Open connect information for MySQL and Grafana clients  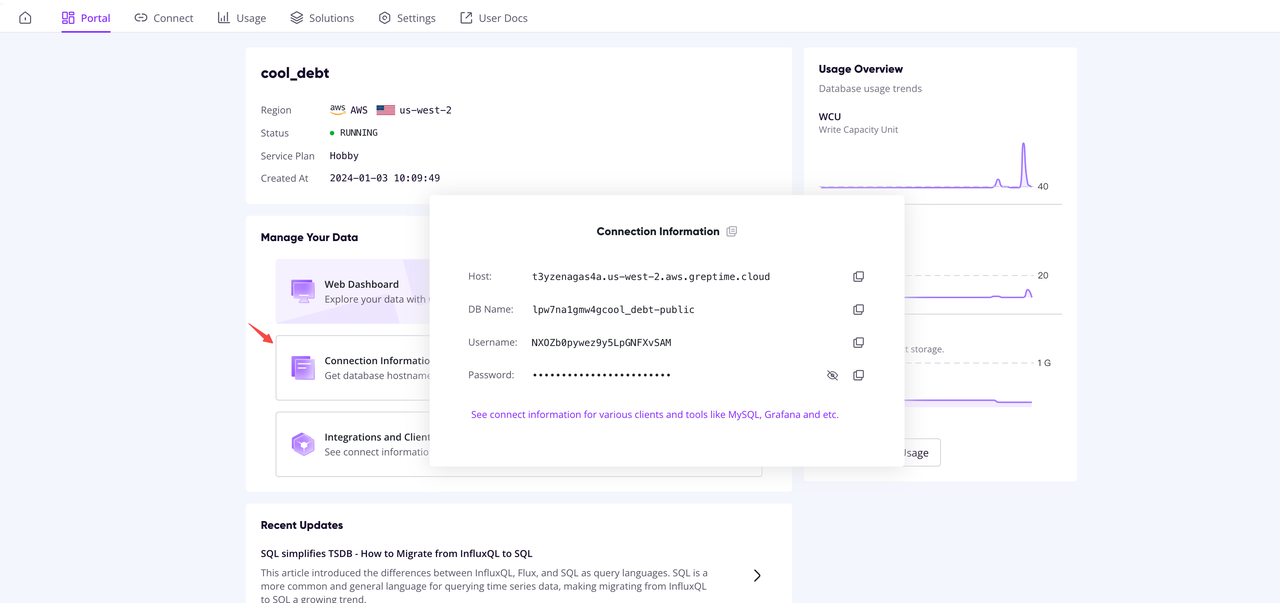(x=654, y=414)
